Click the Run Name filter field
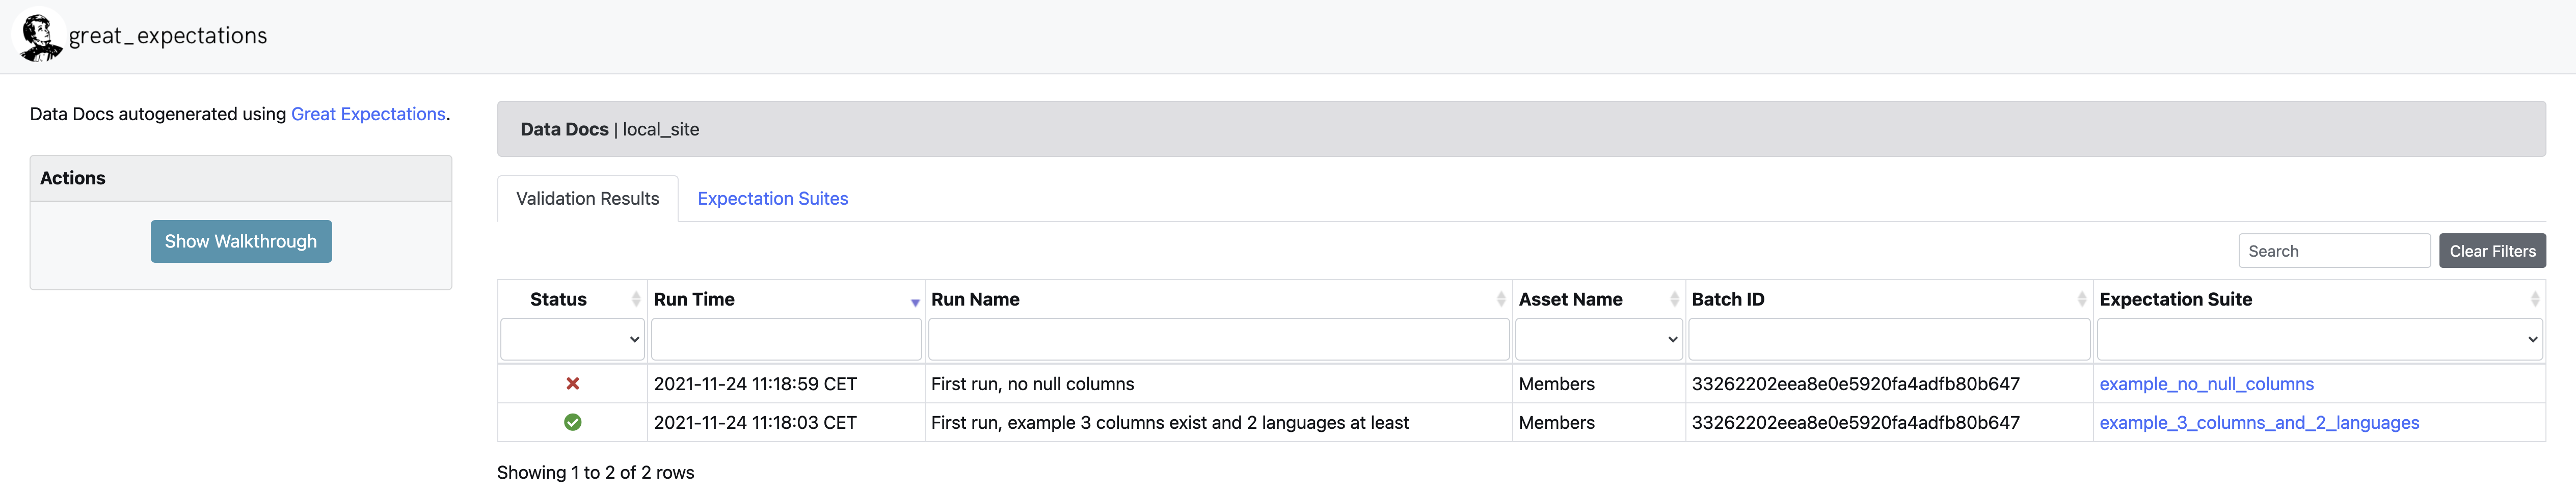Viewport: 2576px width, 493px height. coord(1218,340)
